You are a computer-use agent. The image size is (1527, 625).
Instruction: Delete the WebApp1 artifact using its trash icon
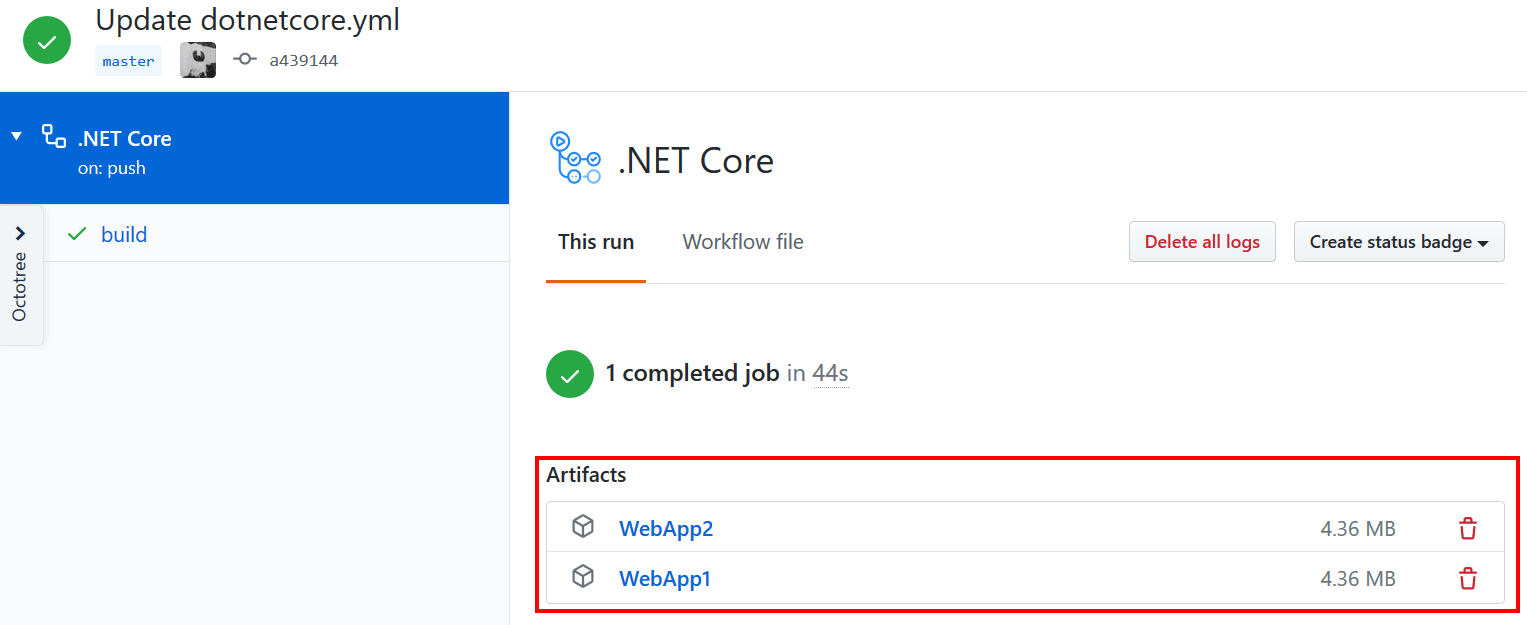pos(1467,578)
